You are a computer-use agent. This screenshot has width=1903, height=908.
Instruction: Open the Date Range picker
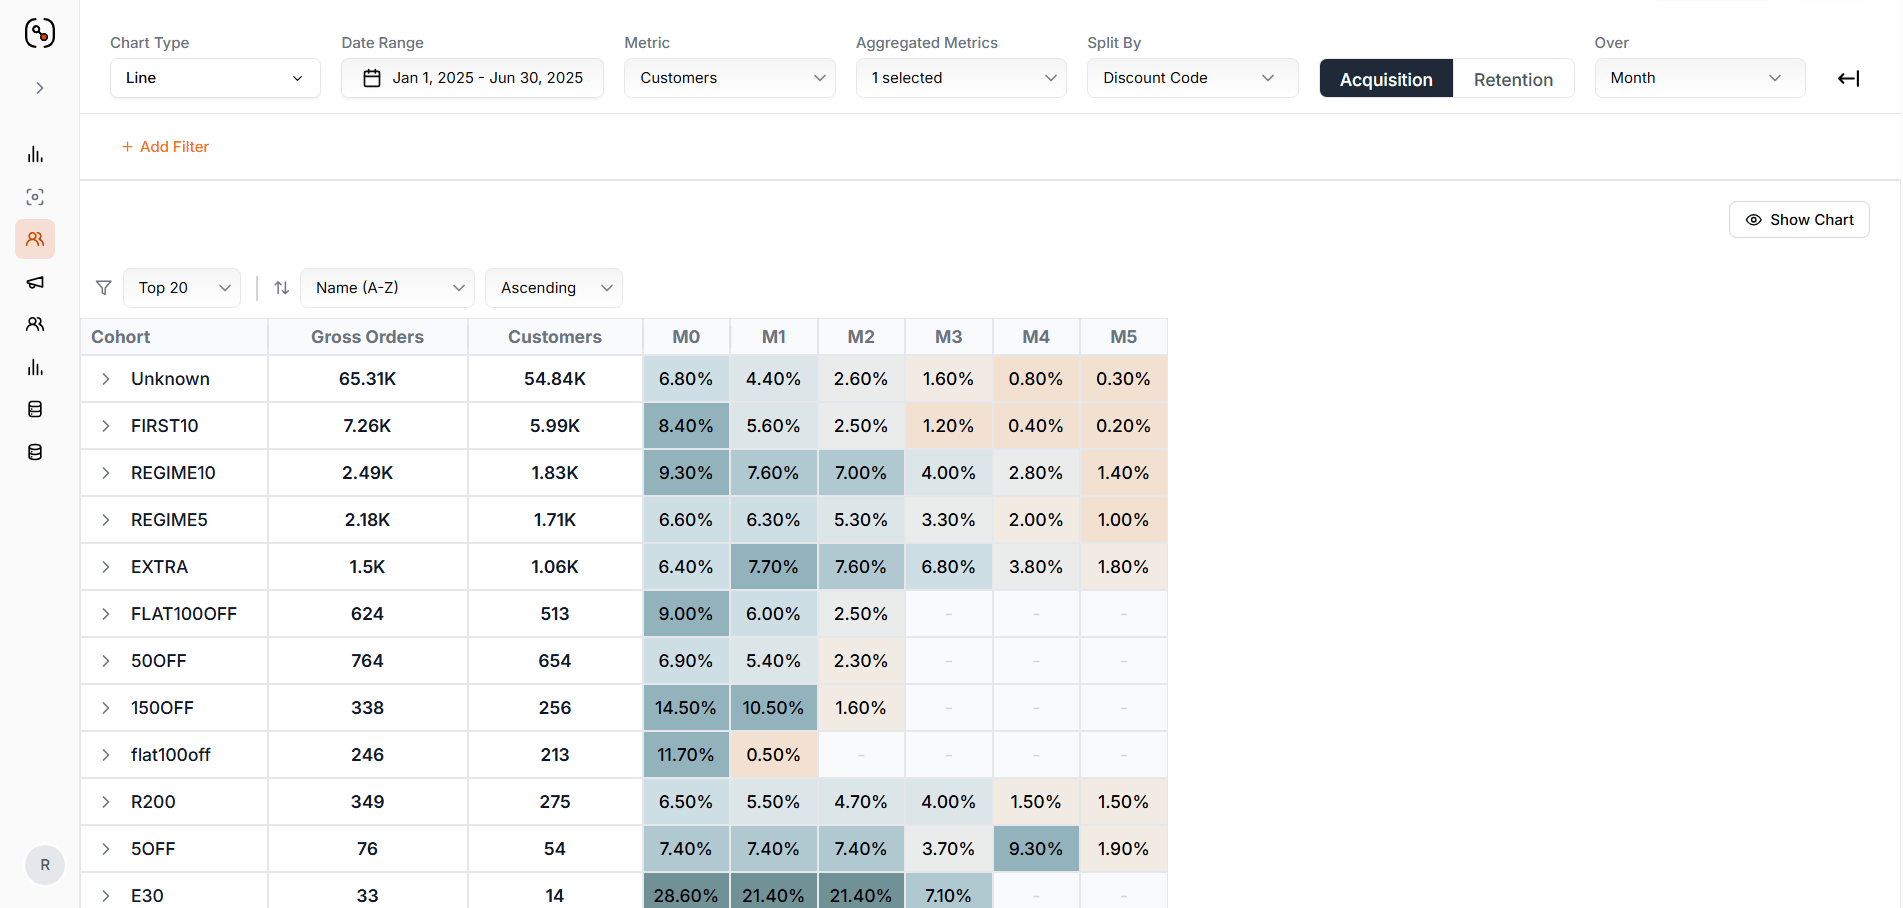[472, 78]
